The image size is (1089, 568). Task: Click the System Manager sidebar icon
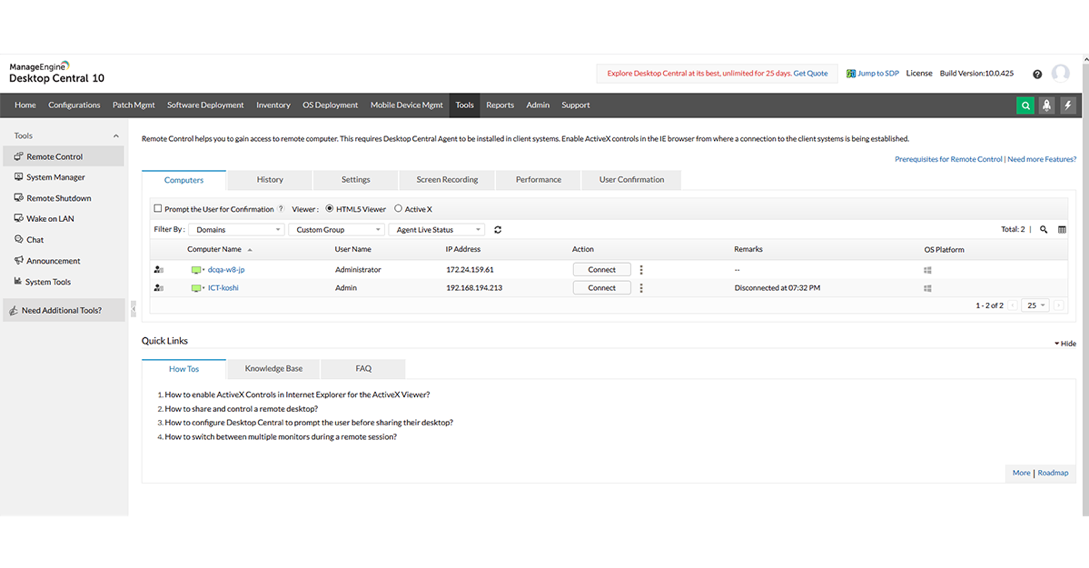pos(19,177)
